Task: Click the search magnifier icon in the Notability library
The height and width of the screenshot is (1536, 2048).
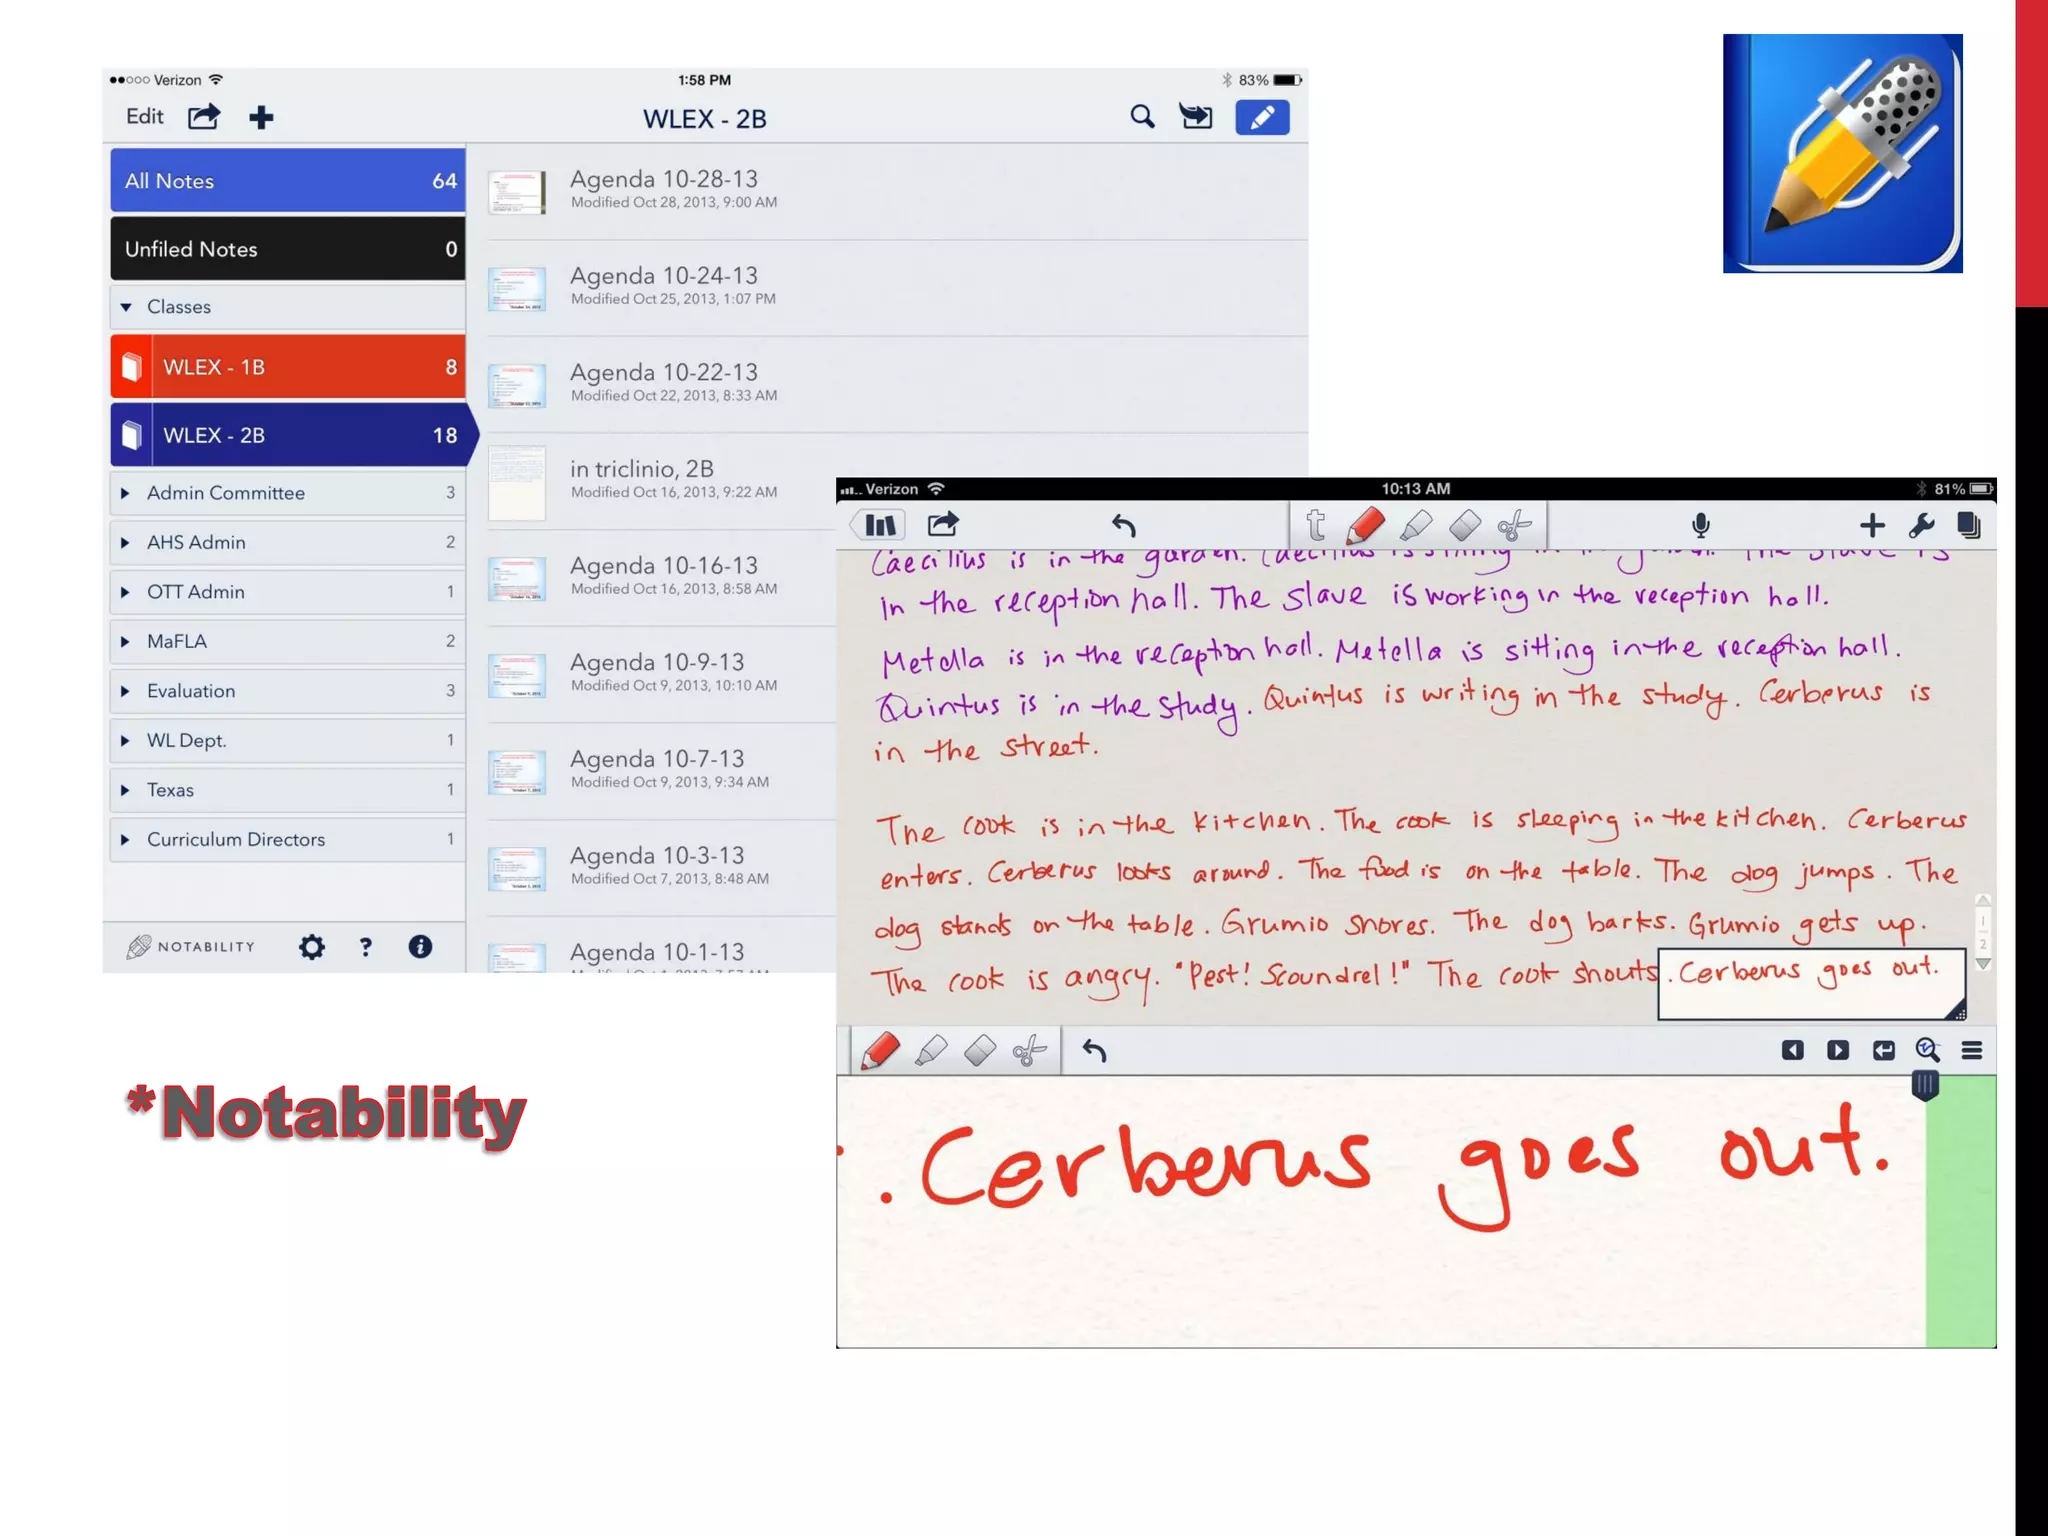Action: click(x=1142, y=117)
